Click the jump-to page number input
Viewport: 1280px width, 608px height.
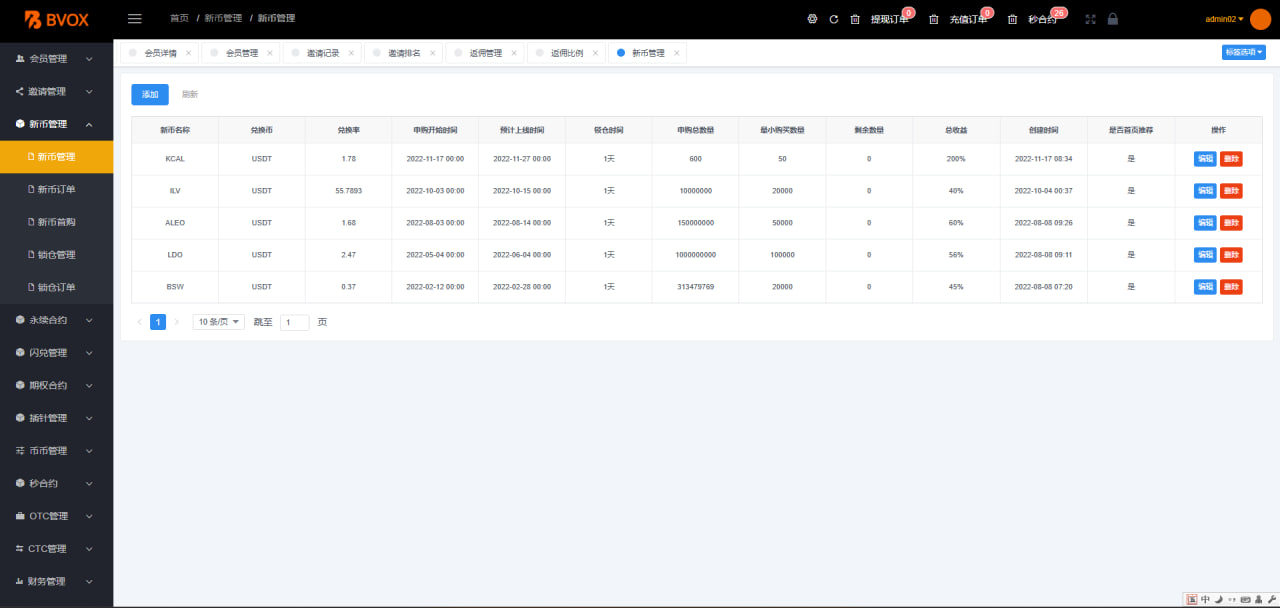click(294, 322)
